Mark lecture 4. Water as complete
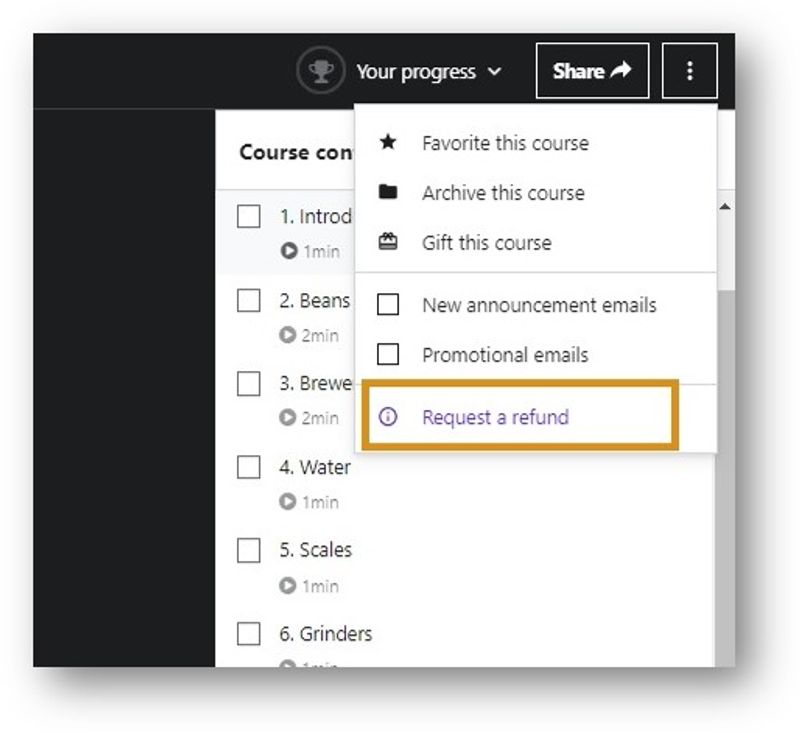800x732 pixels. click(x=249, y=468)
